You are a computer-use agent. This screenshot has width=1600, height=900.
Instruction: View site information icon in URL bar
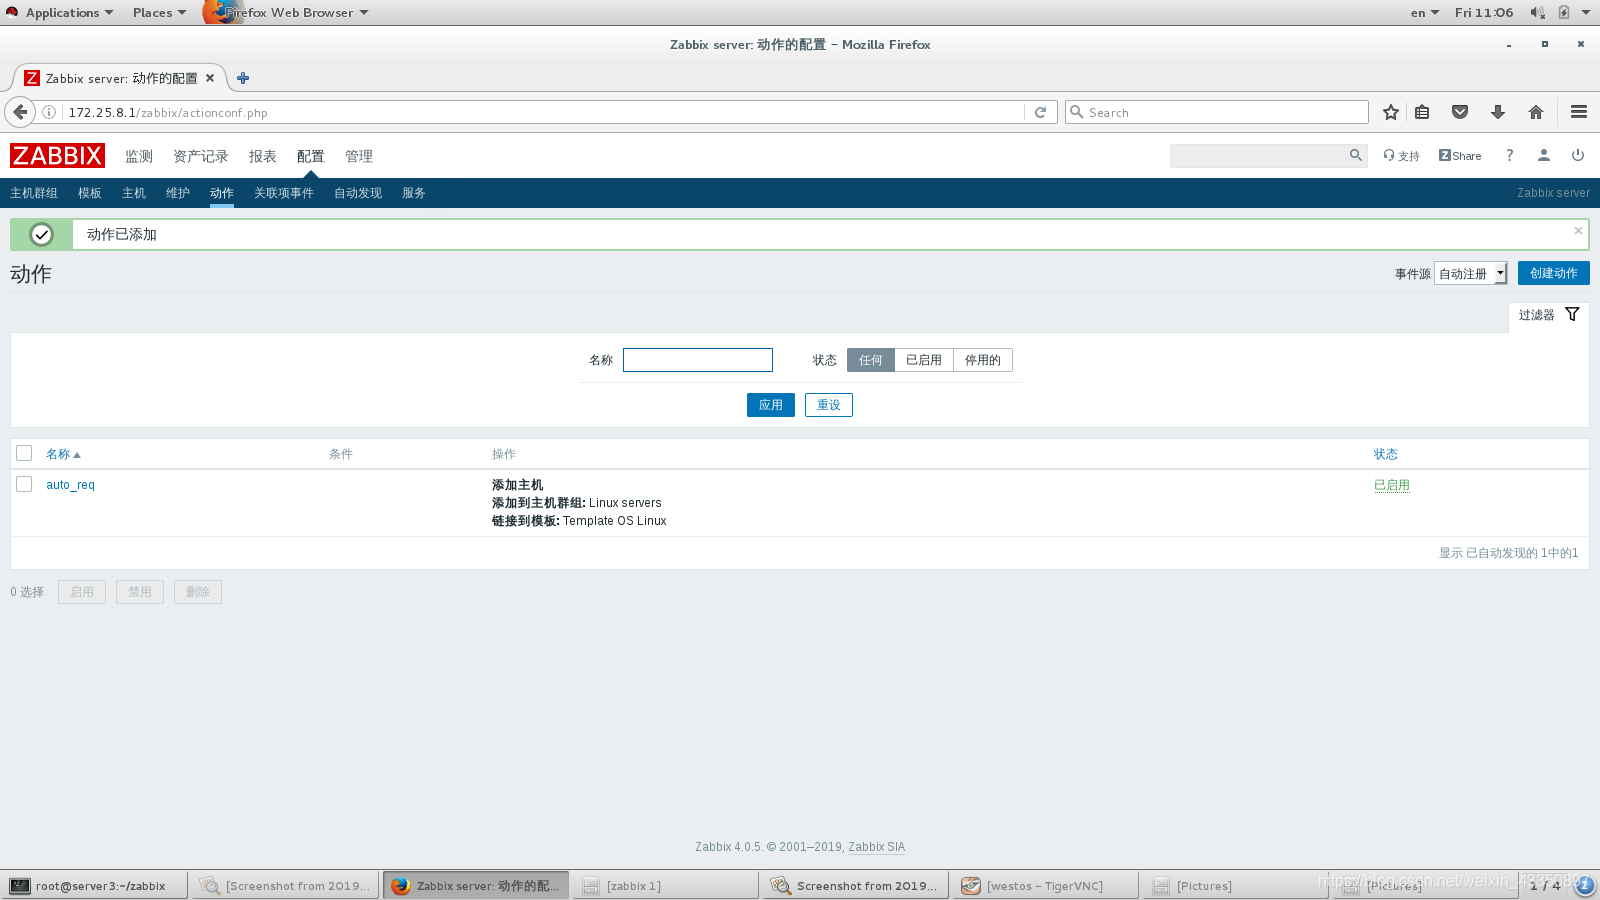point(49,112)
